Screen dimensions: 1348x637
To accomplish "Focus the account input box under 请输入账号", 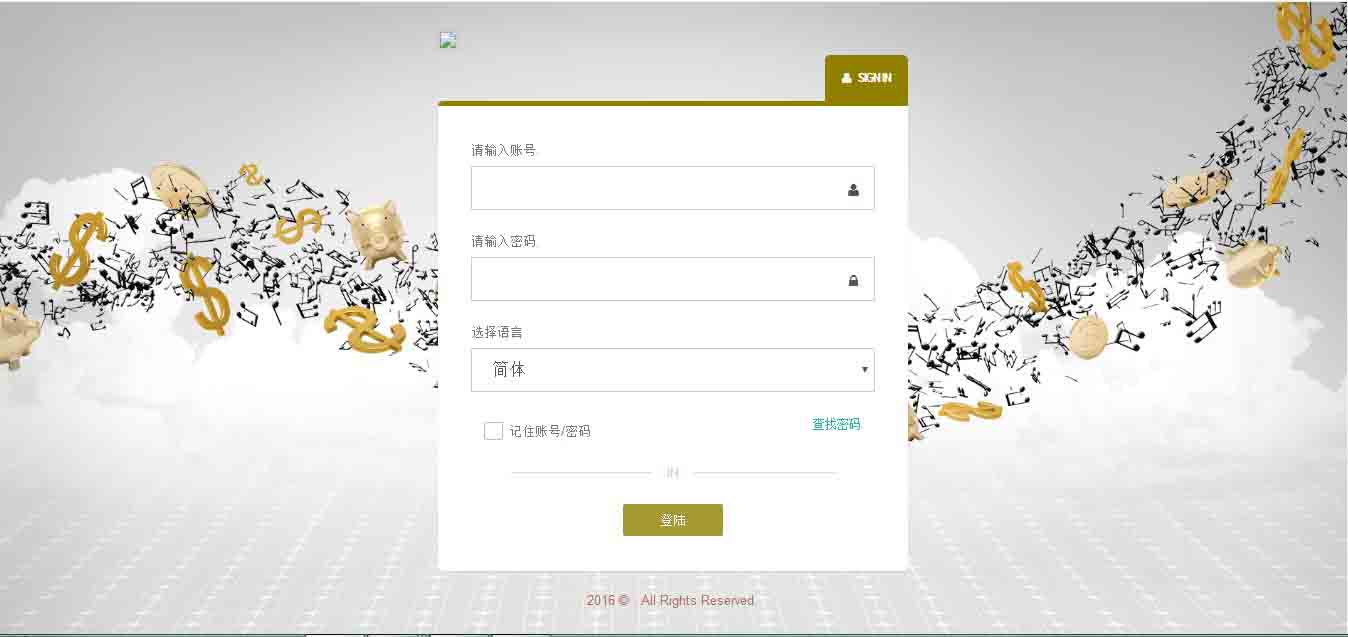I will click(x=673, y=188).
